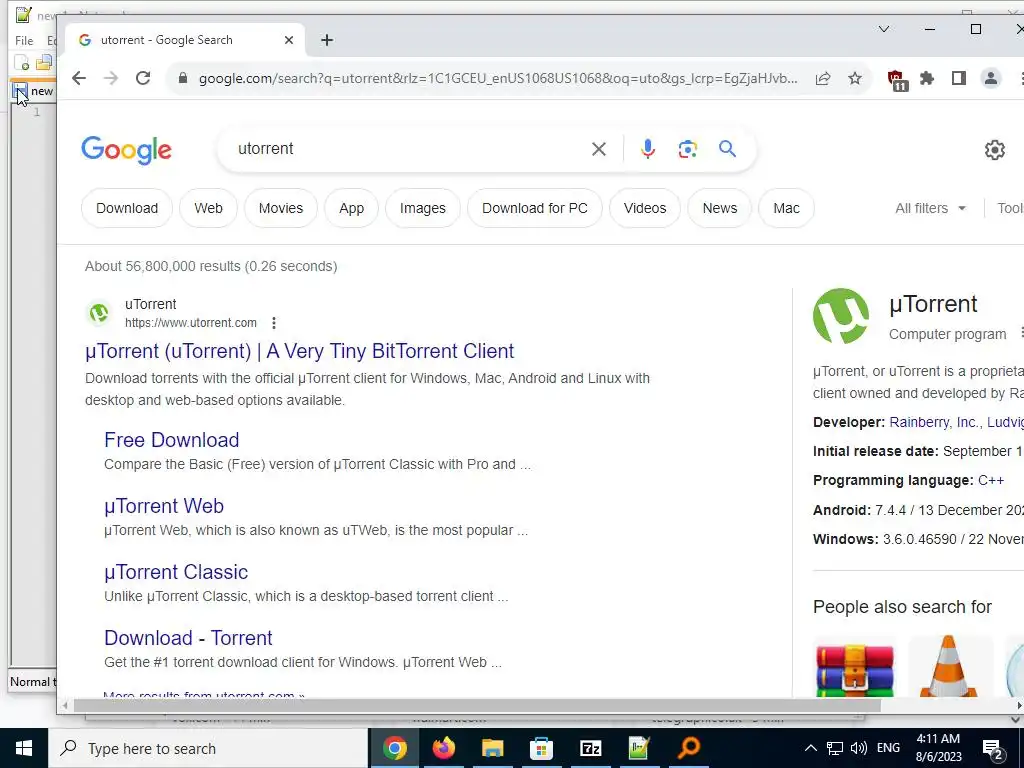The image size is (1024, 768).
Task: Open the Download - Torrent sitelink
Action: 188,638
